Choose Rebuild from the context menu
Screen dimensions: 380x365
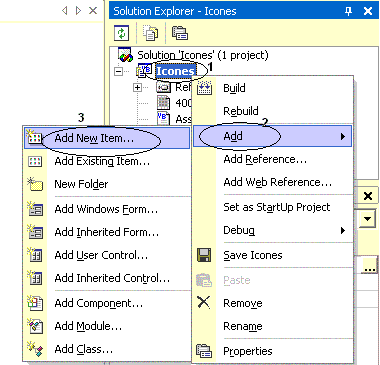pyautogui.click(x=272, y=111)
